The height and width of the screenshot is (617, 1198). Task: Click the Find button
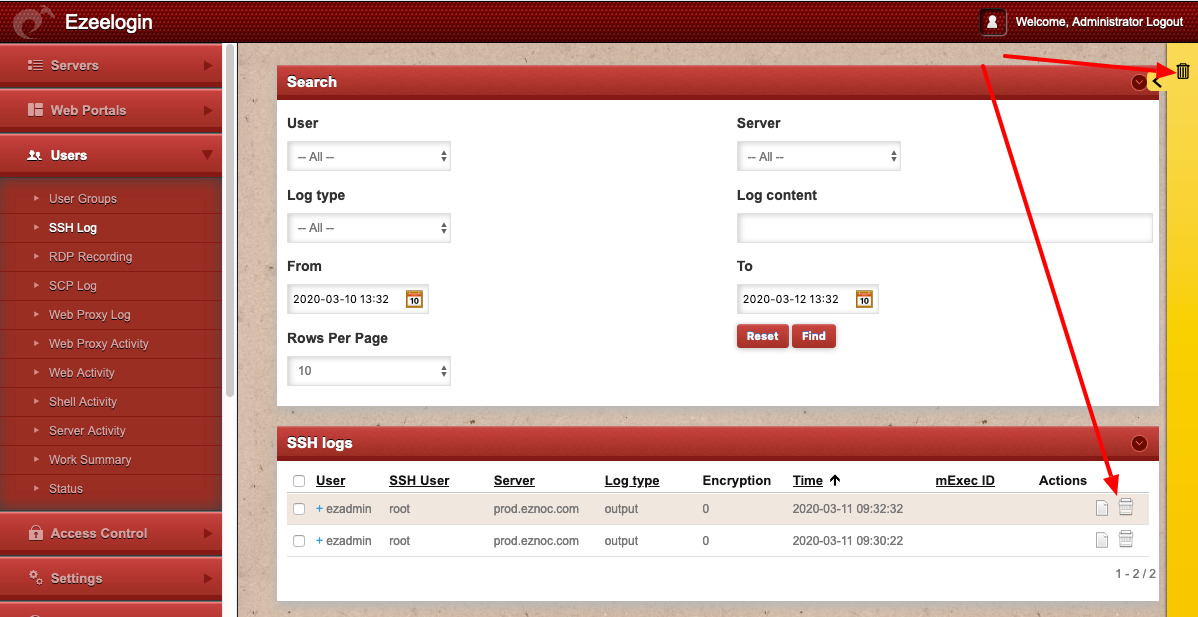pos(814,336)
